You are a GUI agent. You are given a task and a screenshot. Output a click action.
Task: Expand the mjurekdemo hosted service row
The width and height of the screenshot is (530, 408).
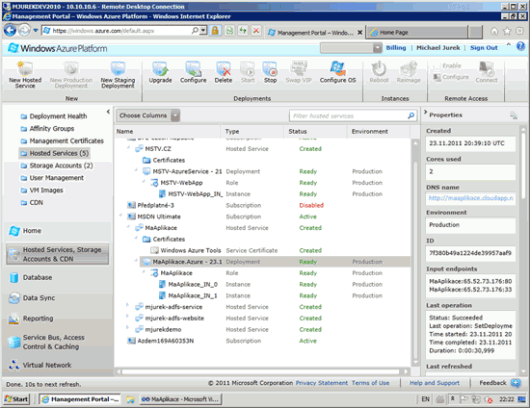click(127, 327)
